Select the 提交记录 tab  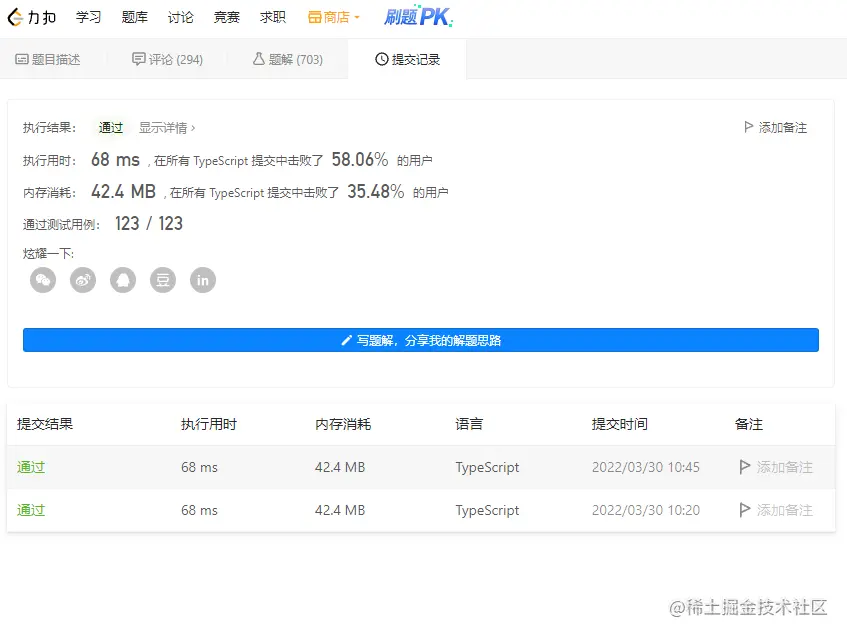click(x=407, y=59)
